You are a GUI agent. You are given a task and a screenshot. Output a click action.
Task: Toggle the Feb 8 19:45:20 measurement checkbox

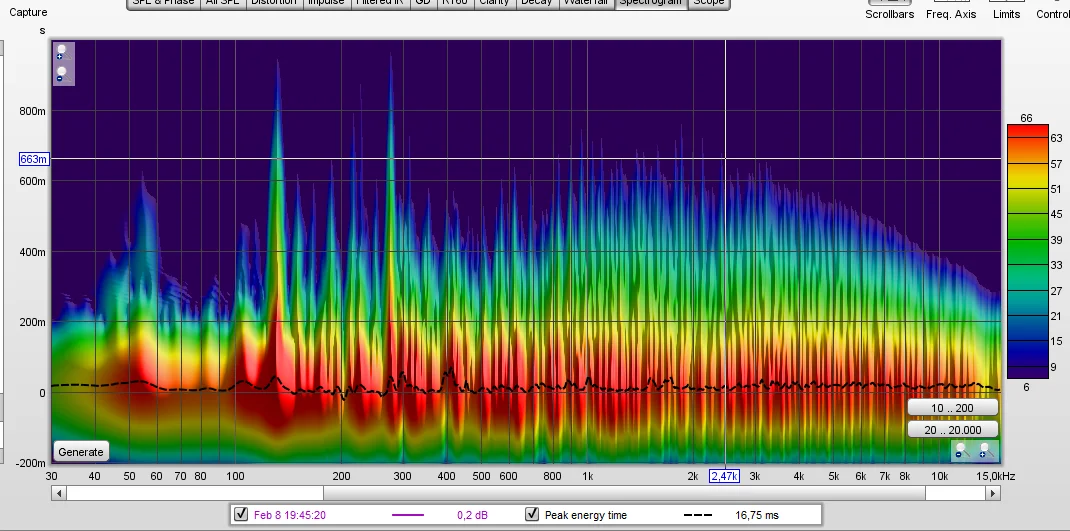pos(240,515)
